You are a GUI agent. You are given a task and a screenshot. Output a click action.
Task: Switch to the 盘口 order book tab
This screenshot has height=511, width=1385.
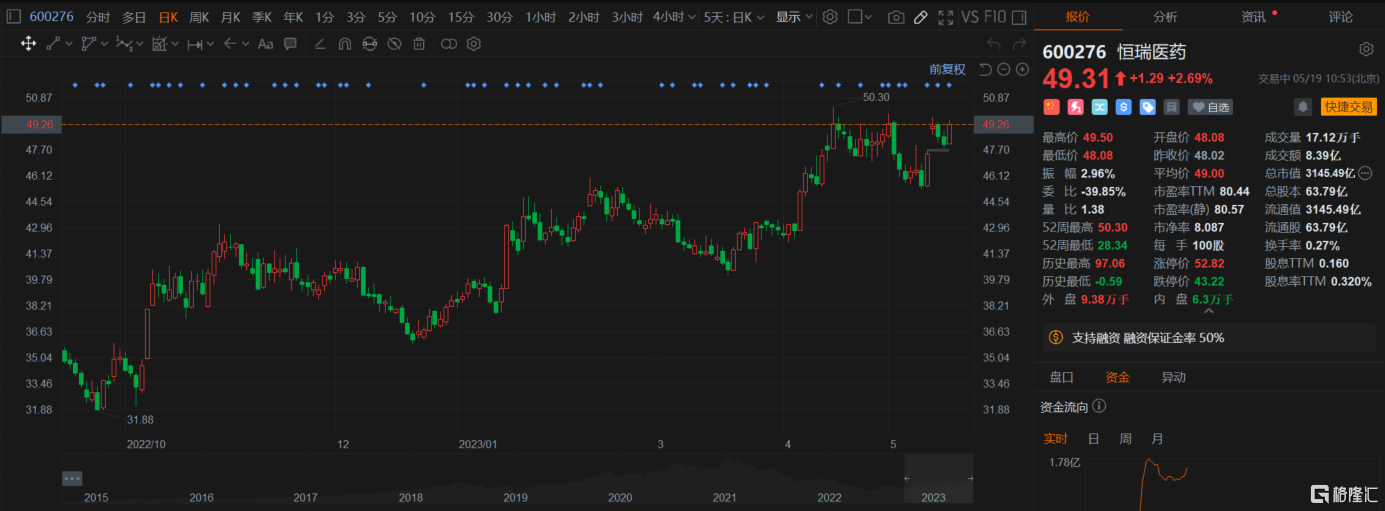[x=1061, y=377]
